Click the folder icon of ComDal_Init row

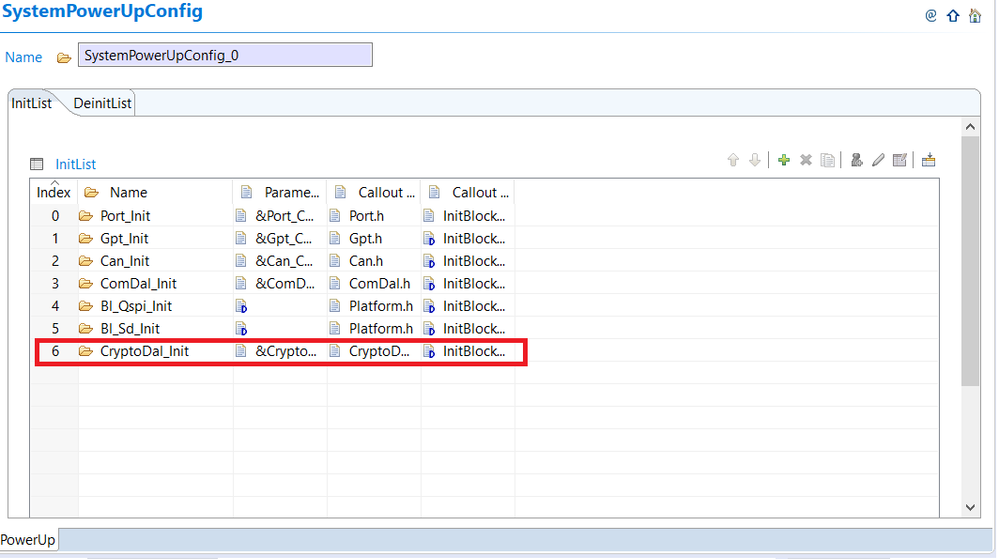[x=86, y=284]
